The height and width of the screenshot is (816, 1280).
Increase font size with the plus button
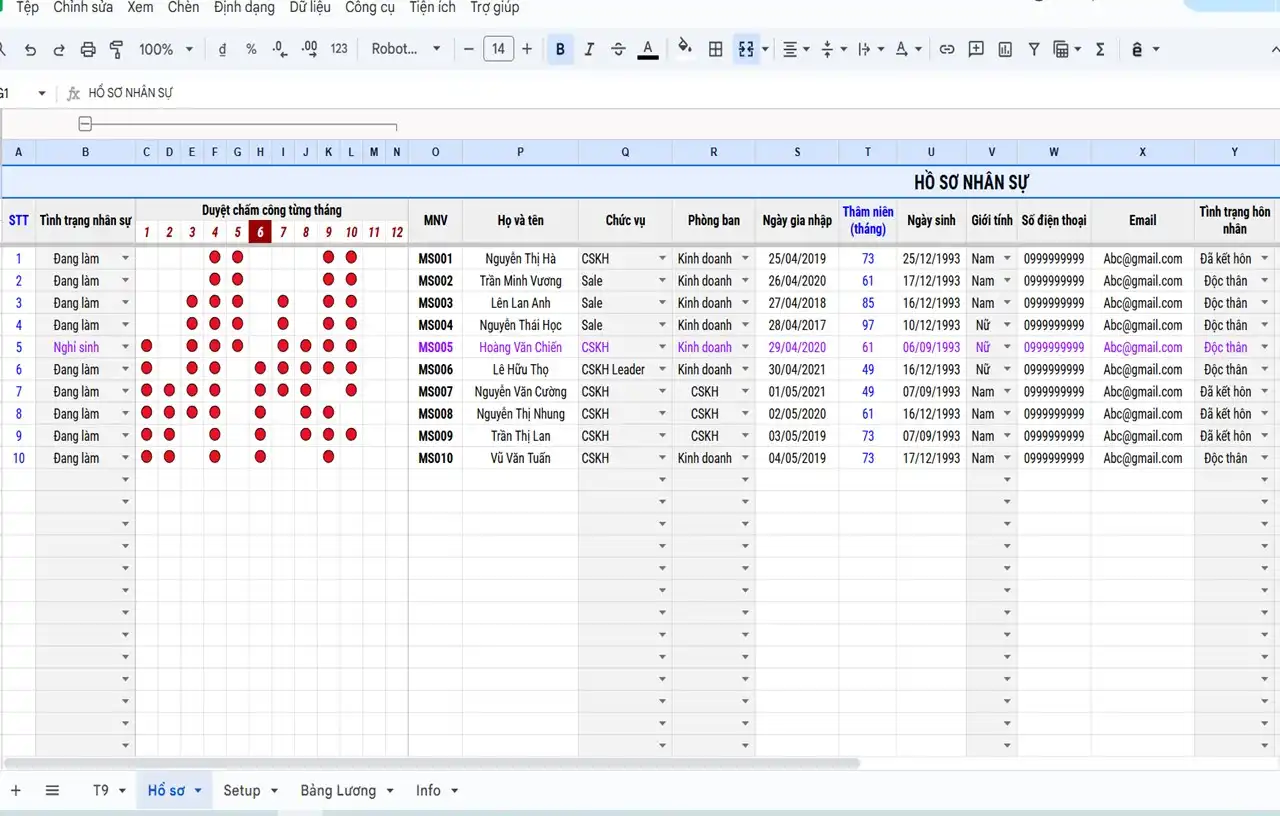coord(527,49)
